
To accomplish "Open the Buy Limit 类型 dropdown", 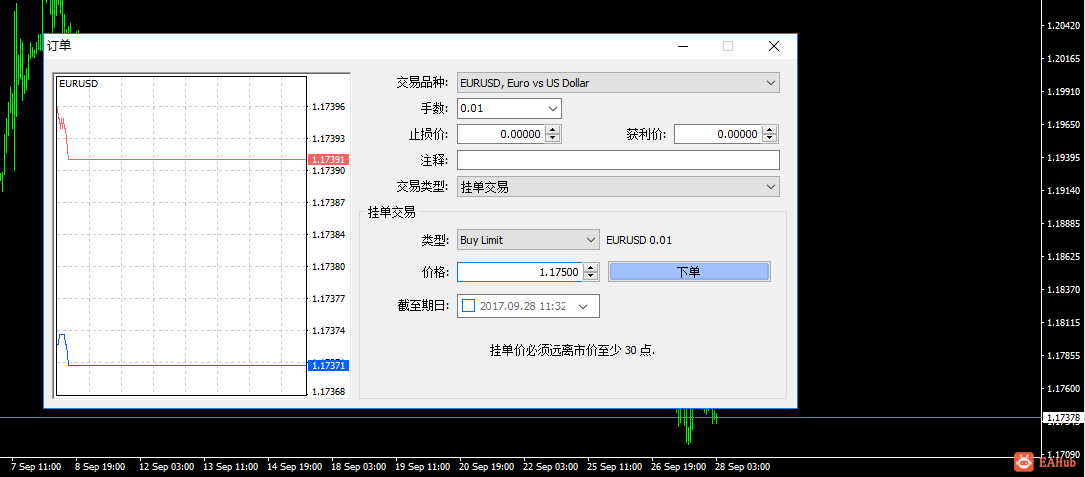I will (x=528, y=240).
